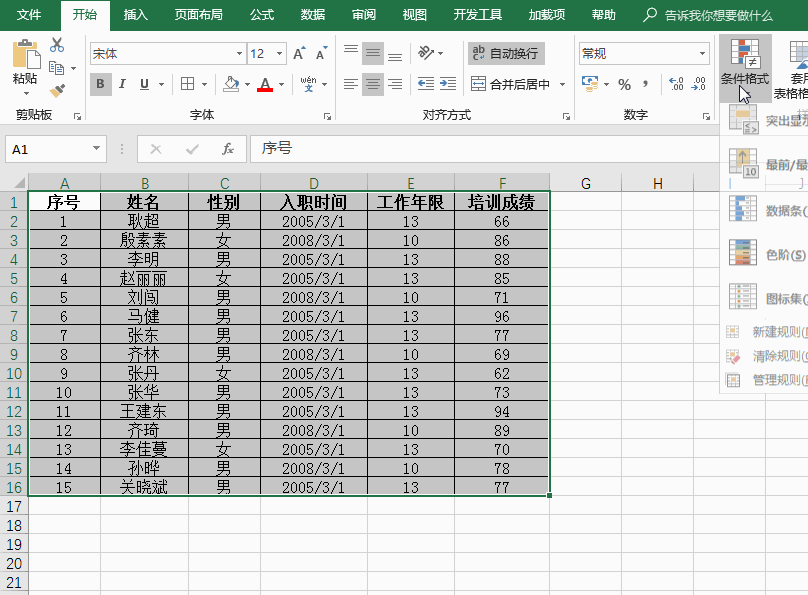Open the paste options arrow below 粘贴
Screen dimensions: 808x595
click(26, 93)
